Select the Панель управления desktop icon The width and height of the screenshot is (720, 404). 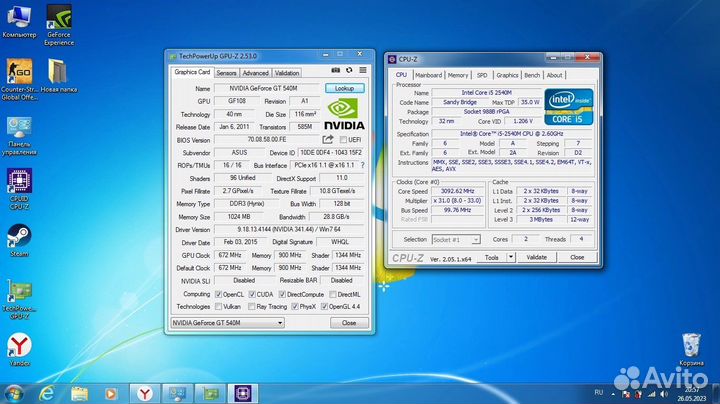19,136
